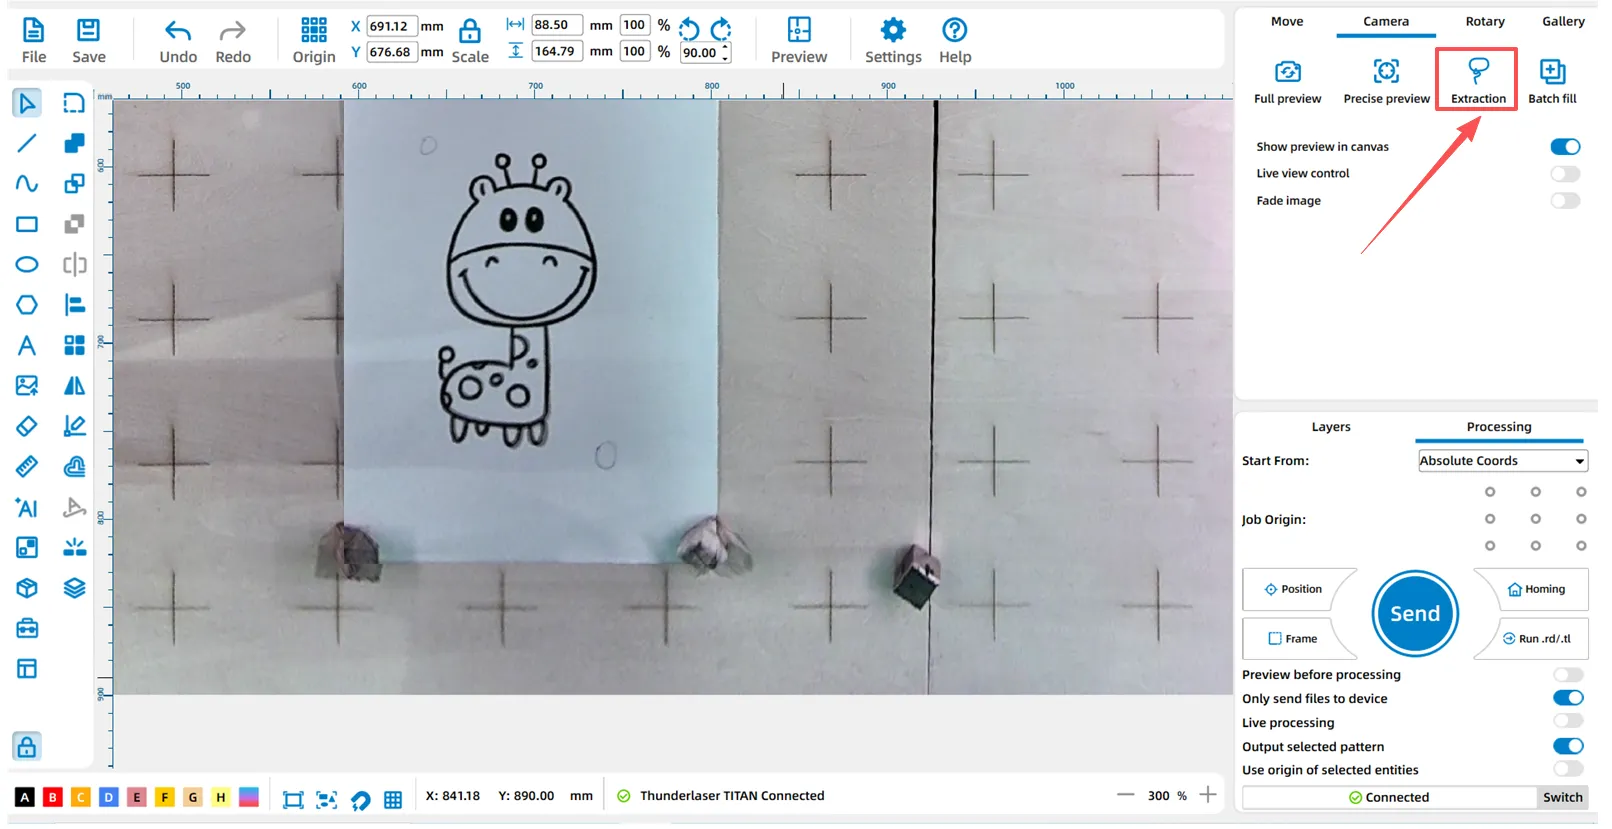The height and width of the screenshot is (829, 1612).
Task: Choose the text tool in left toolbar
Action: click(27, 346)
